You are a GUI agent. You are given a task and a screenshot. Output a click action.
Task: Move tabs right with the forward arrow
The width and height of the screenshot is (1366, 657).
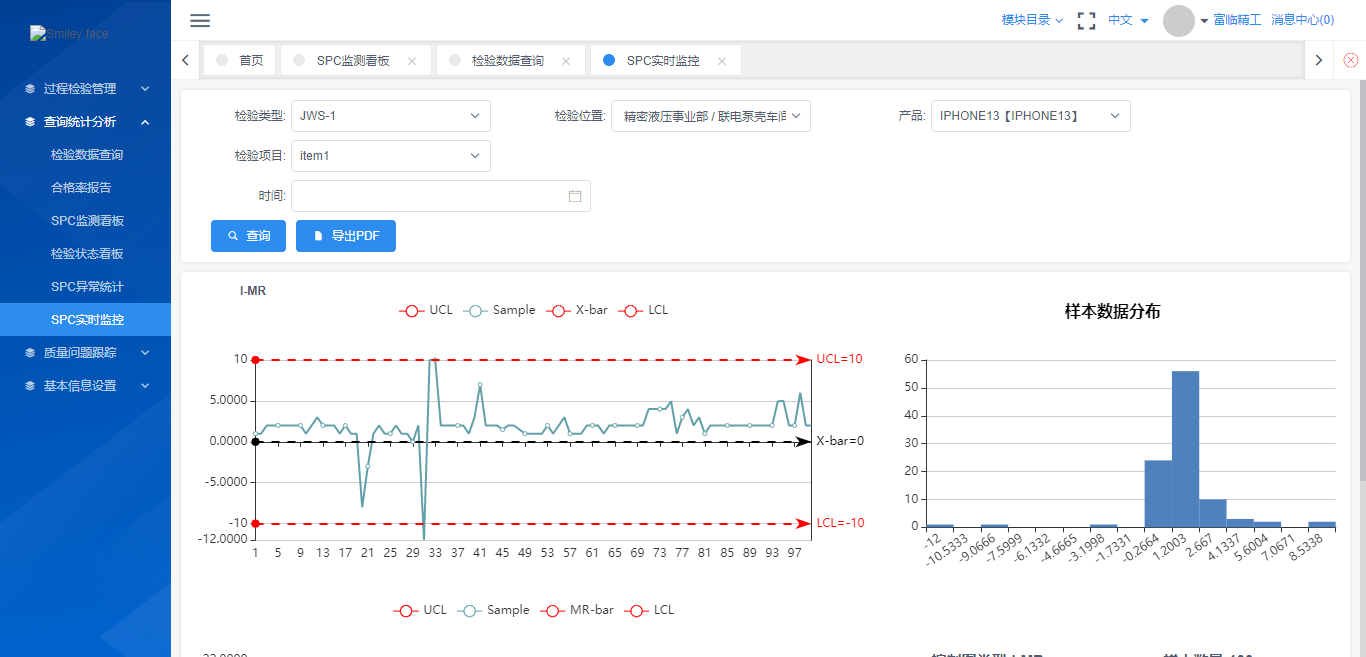1319,60
